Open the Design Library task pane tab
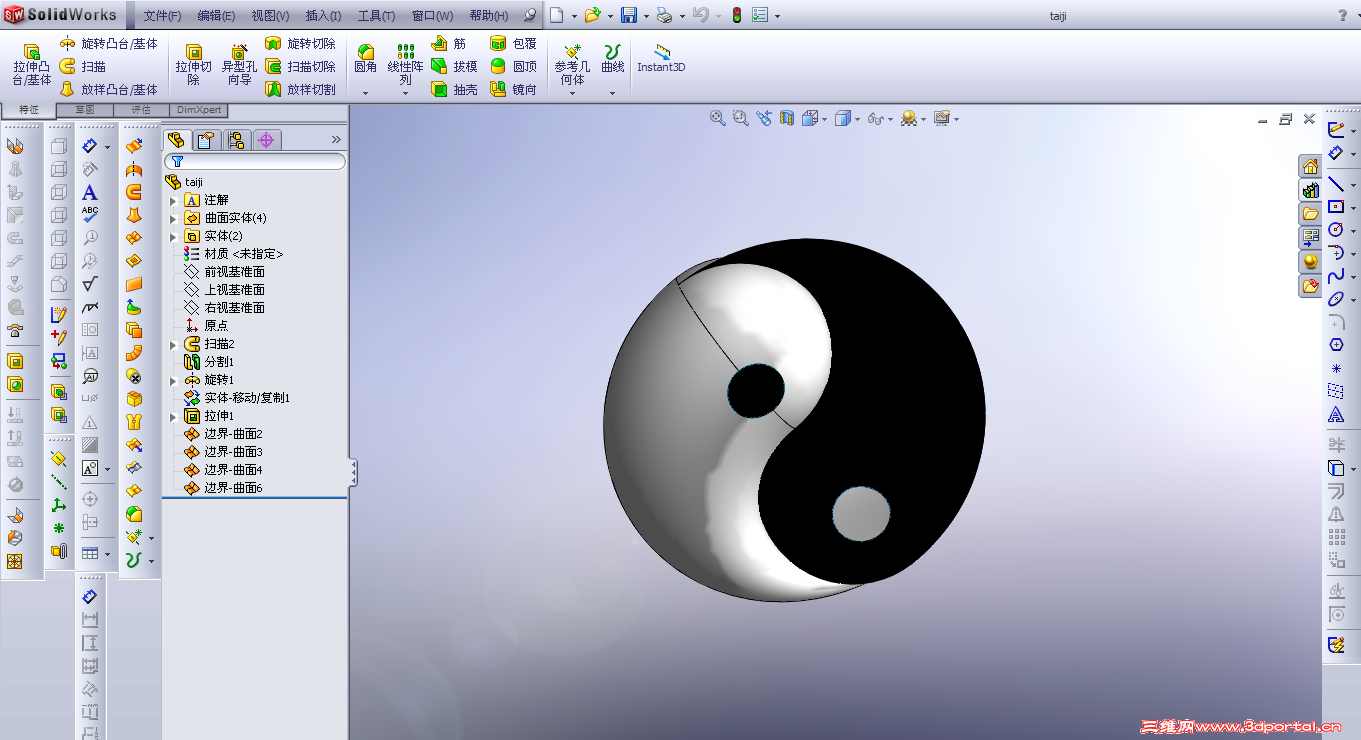 tap(1310, 190)
